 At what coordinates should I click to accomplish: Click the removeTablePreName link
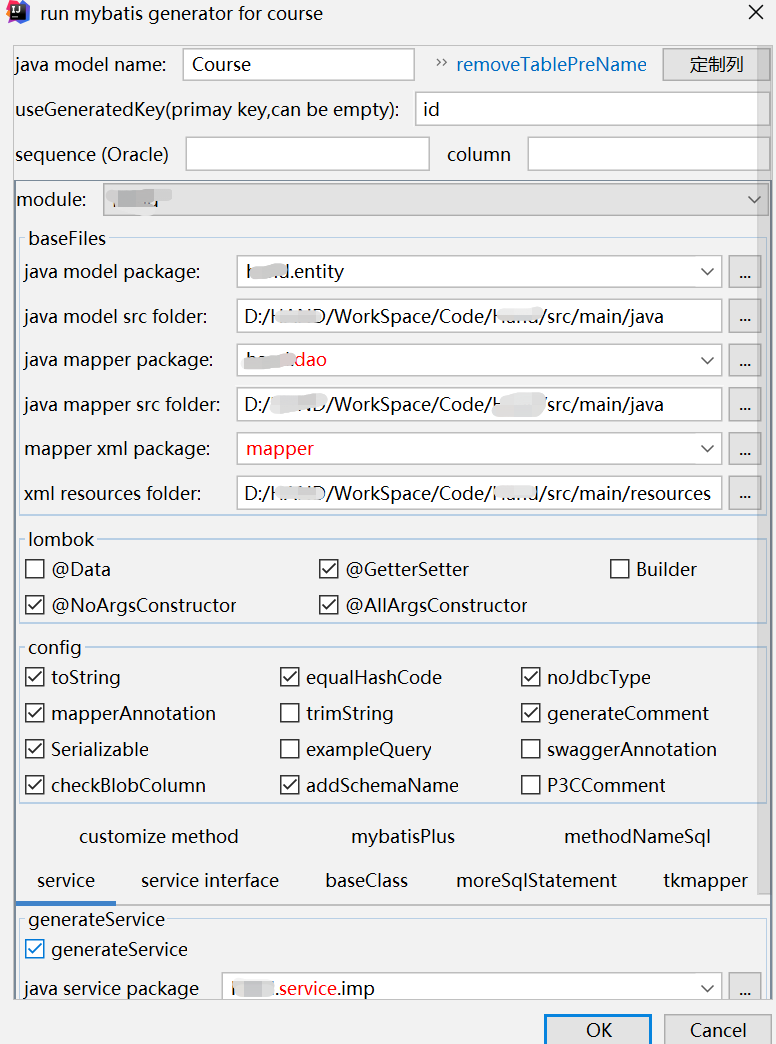[551, 65]
